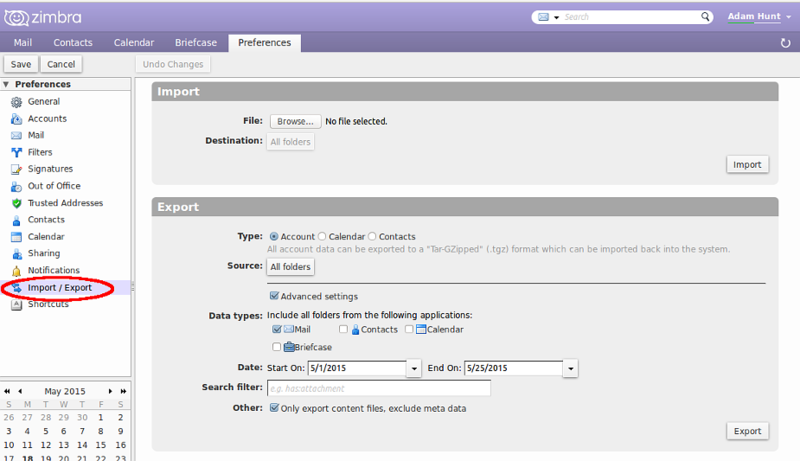This screenshot has width=800, height=461.
Task: Open General preferences gear icon
Action: tap(16, 102)
